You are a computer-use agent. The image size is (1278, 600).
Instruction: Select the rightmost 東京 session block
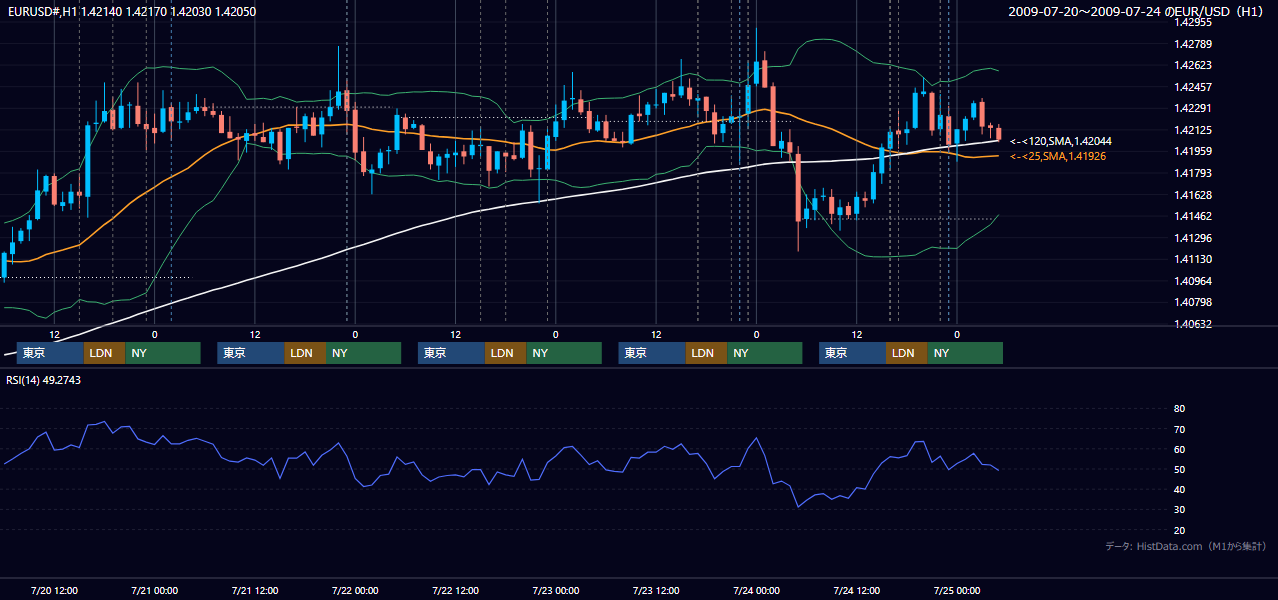[852, 353]
